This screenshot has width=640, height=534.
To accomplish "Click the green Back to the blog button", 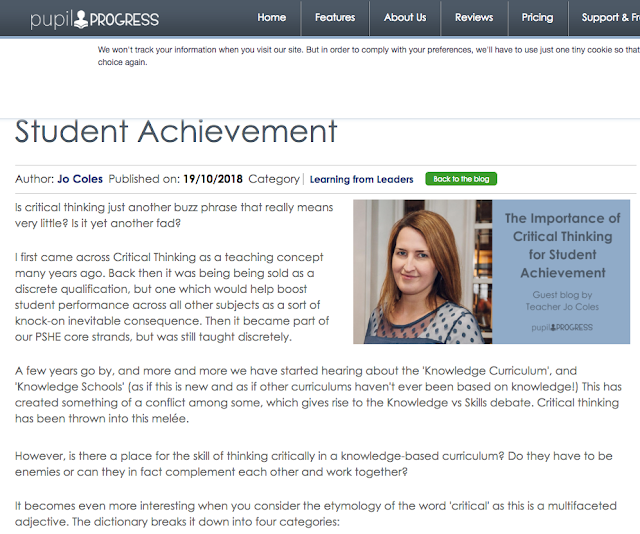I will tap(461, 179).
